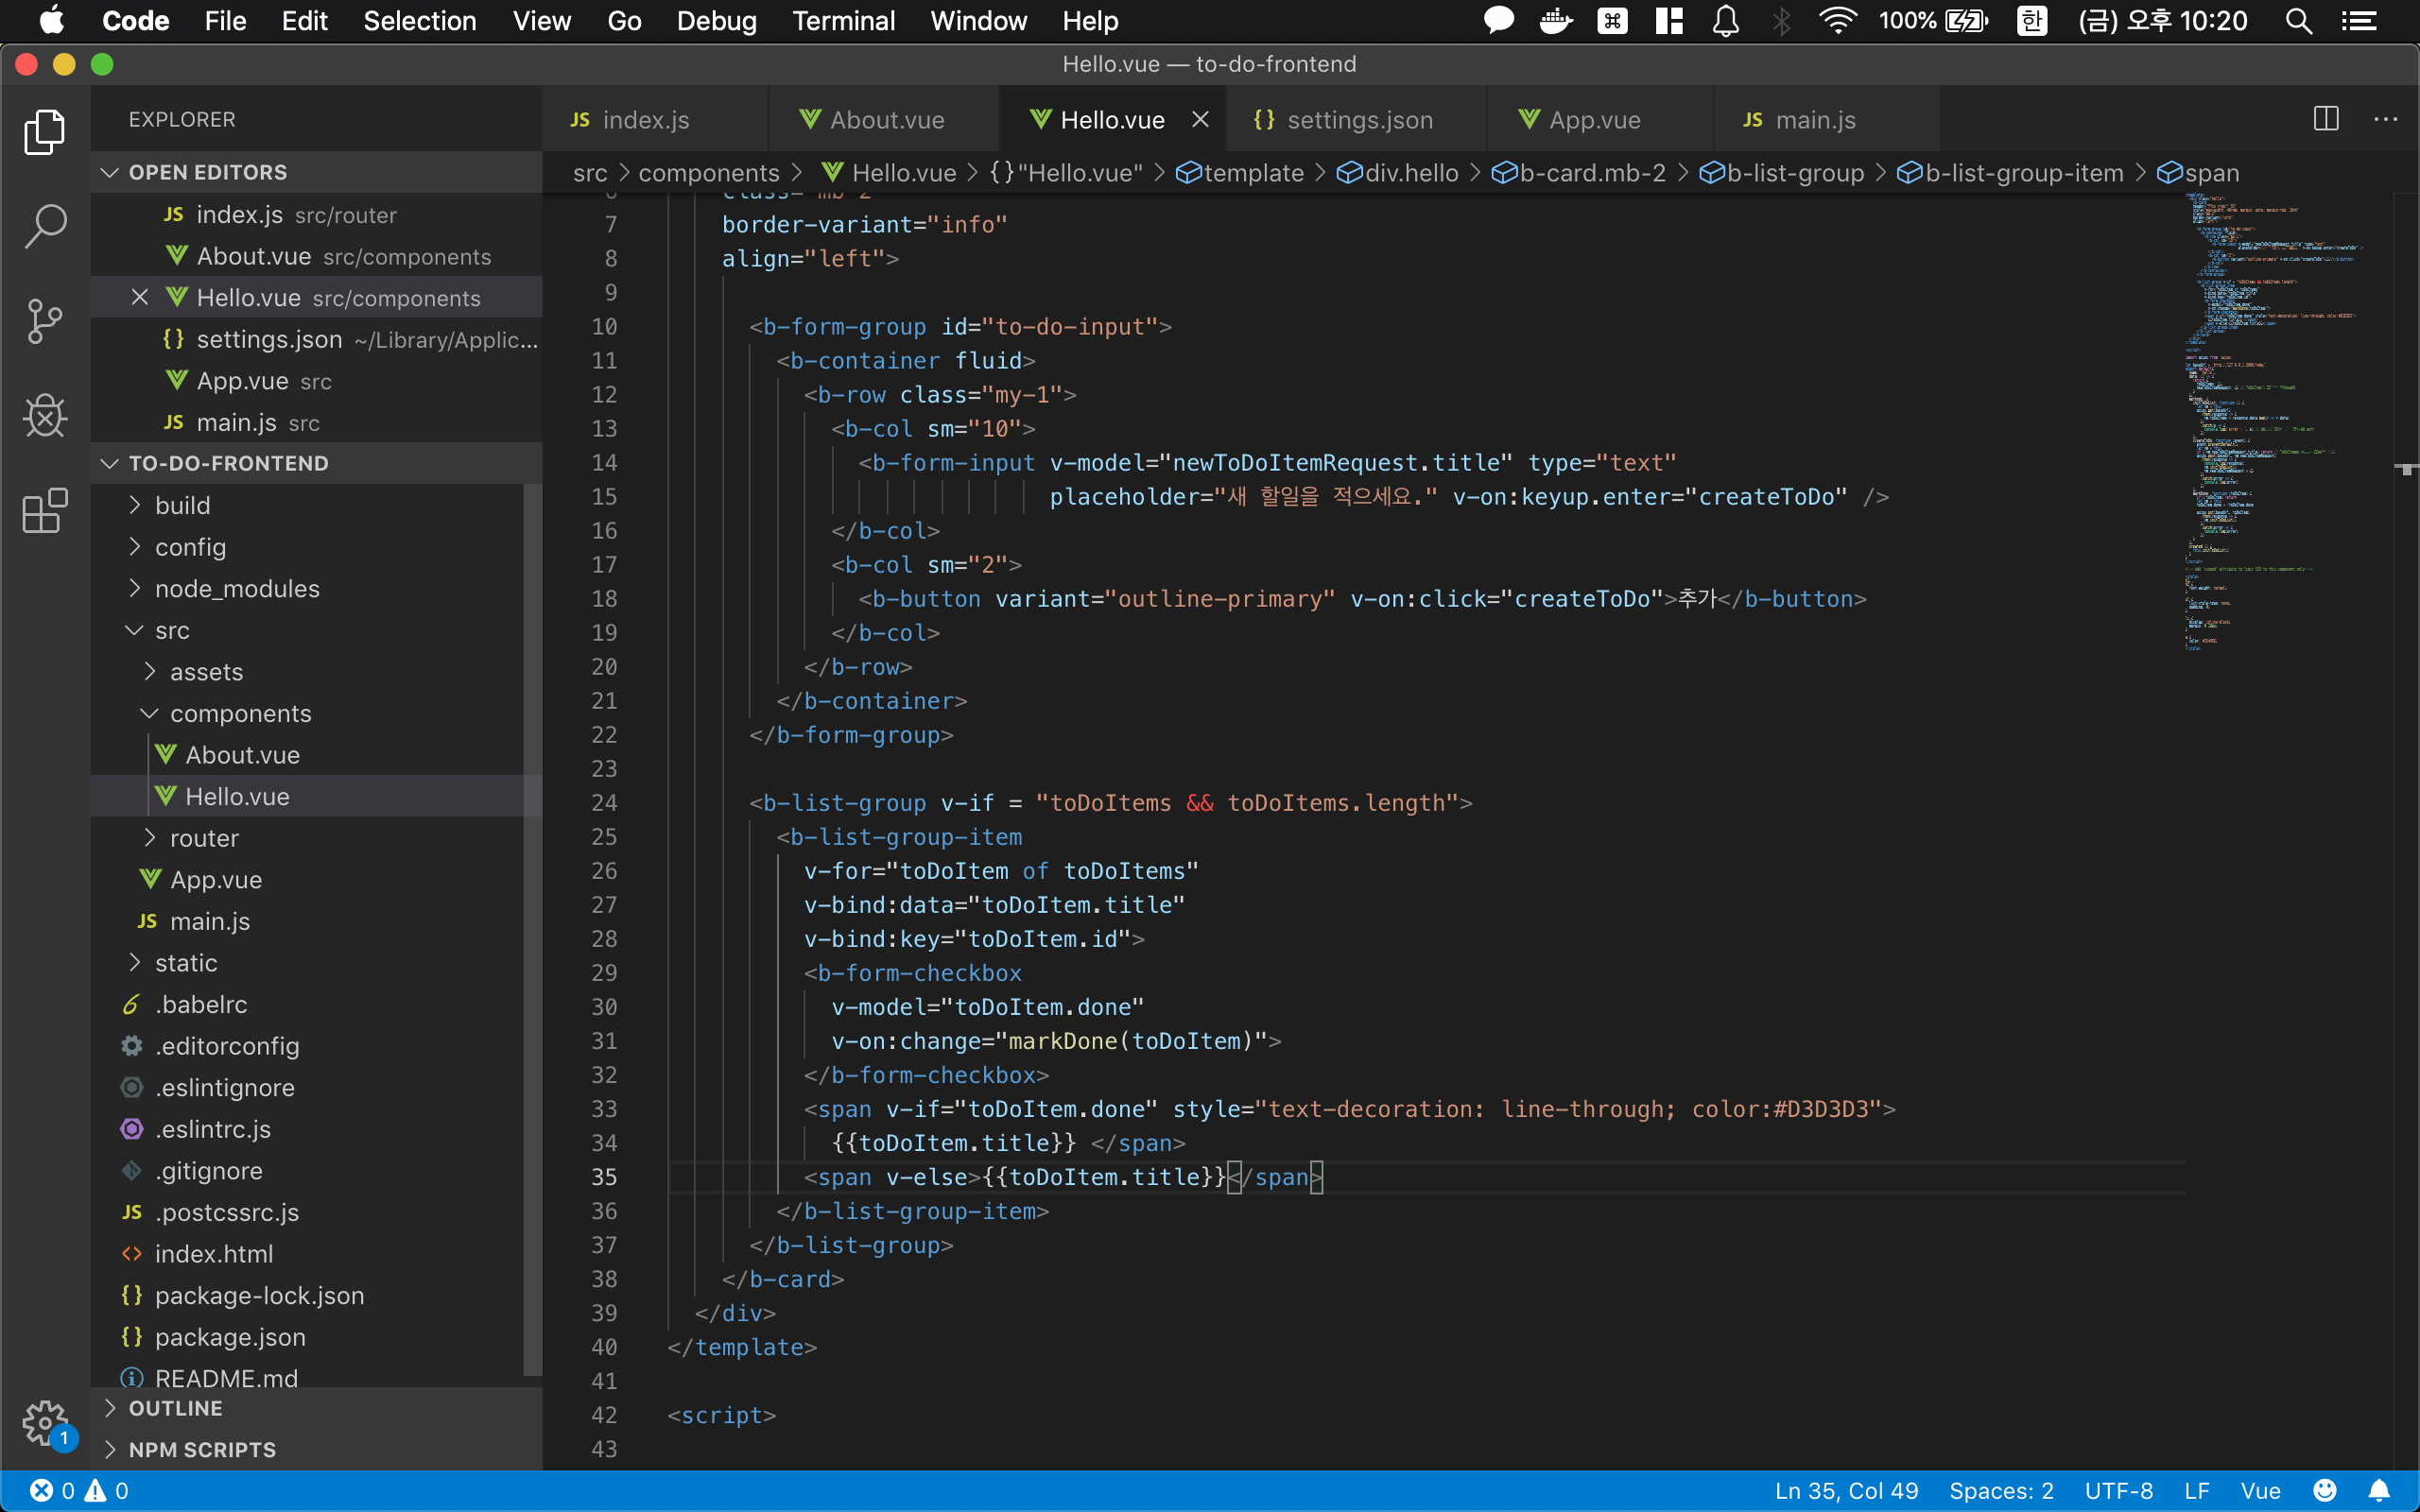Click the Split Editor Right icon

2326,119
